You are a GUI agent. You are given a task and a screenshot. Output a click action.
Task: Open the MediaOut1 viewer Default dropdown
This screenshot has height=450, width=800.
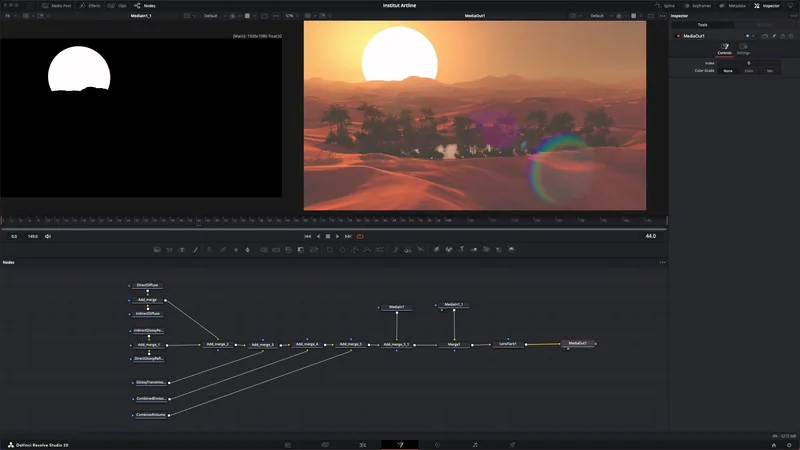tap(599, 16)
